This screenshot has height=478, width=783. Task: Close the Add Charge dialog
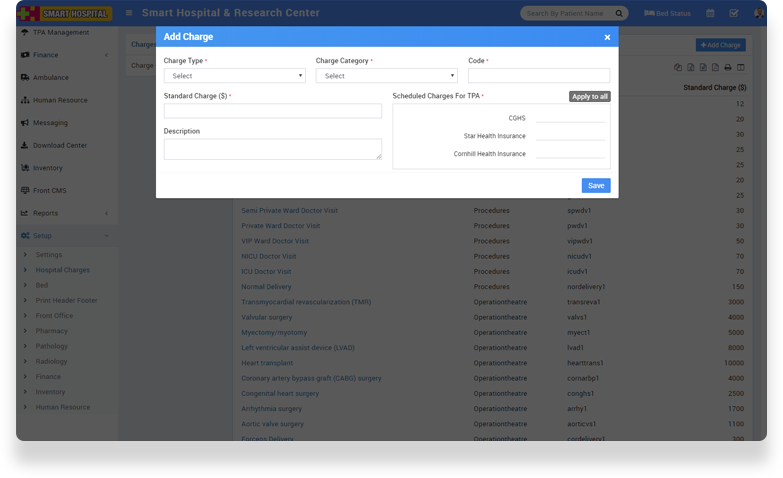coord(607,37)
